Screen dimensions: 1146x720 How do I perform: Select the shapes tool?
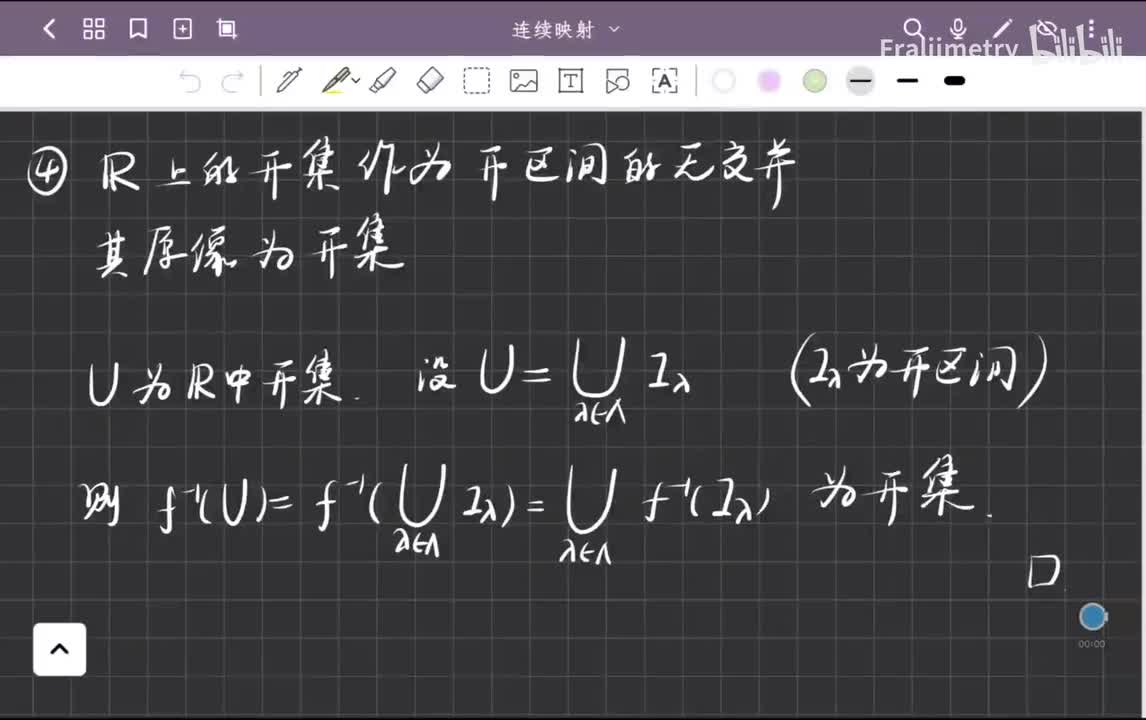click(618, 81)
